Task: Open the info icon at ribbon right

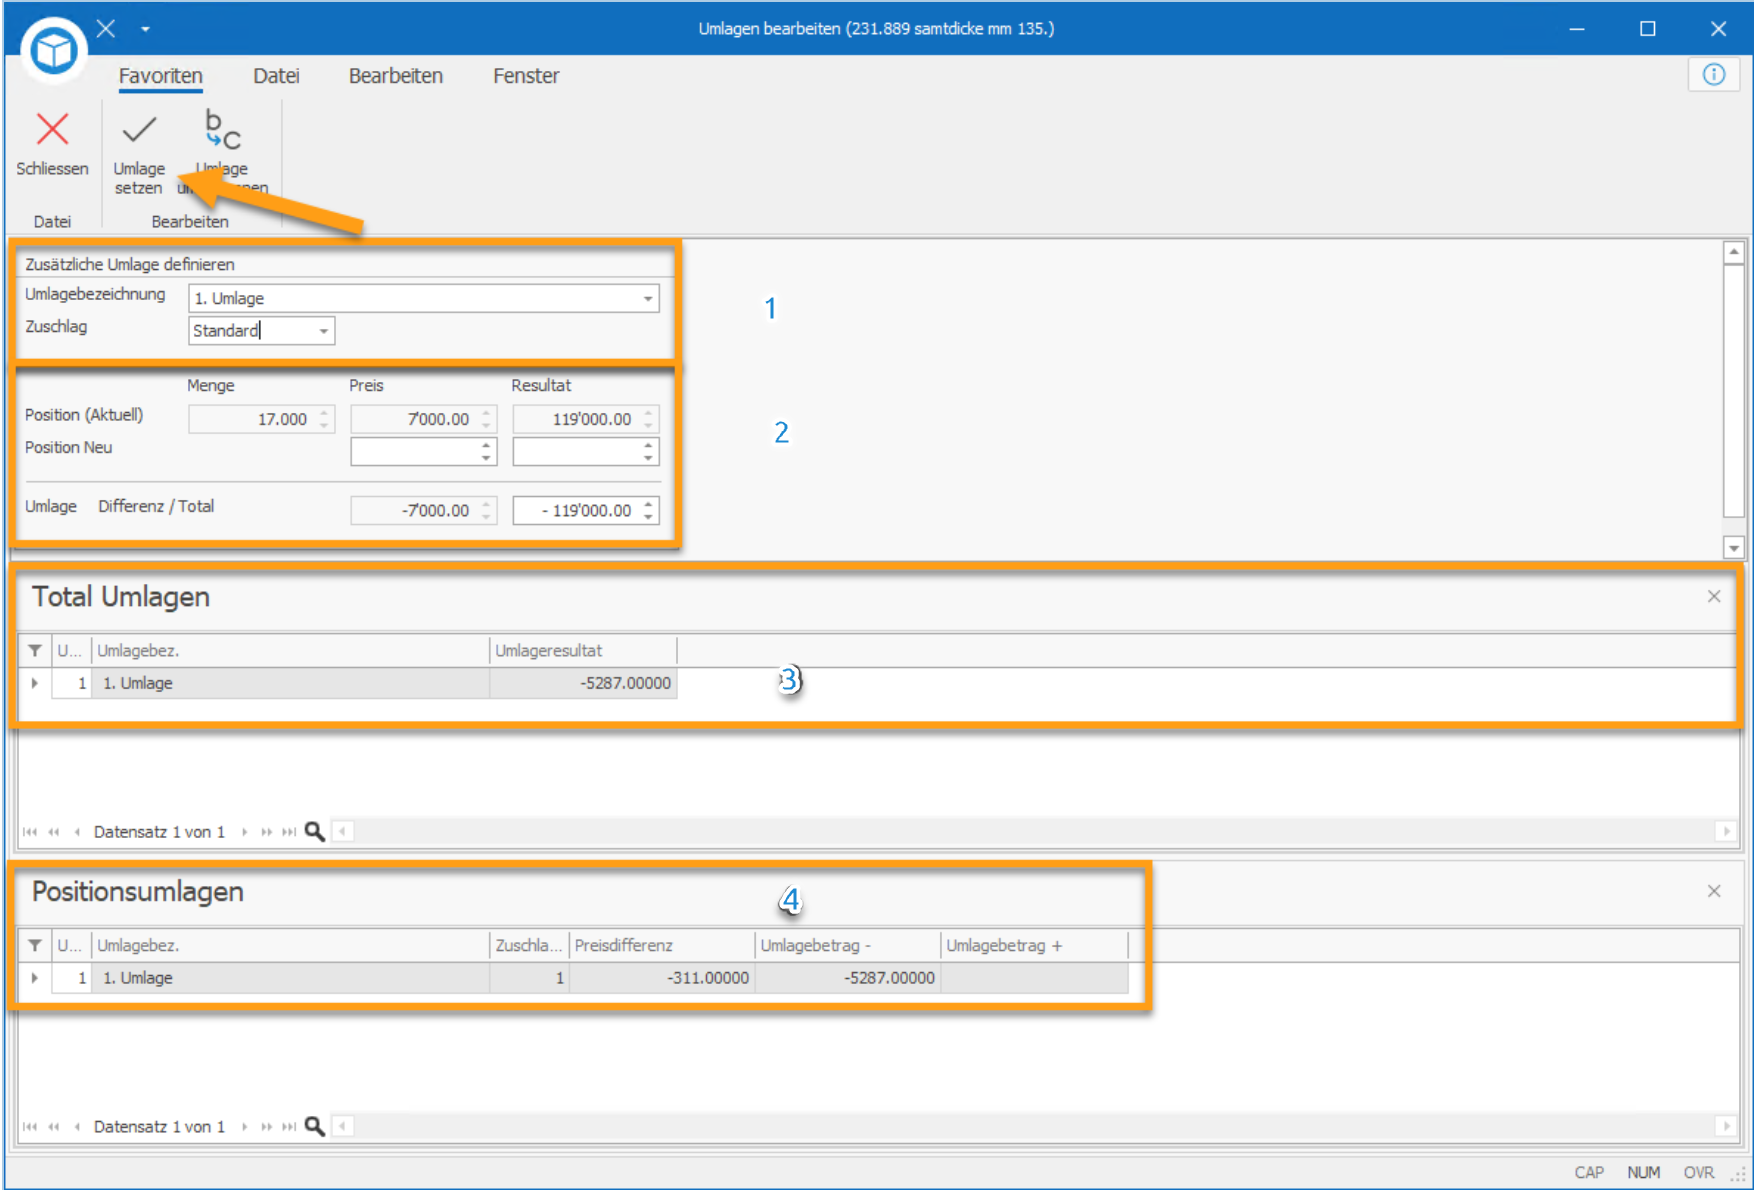Action: (x=1714, y=75)
